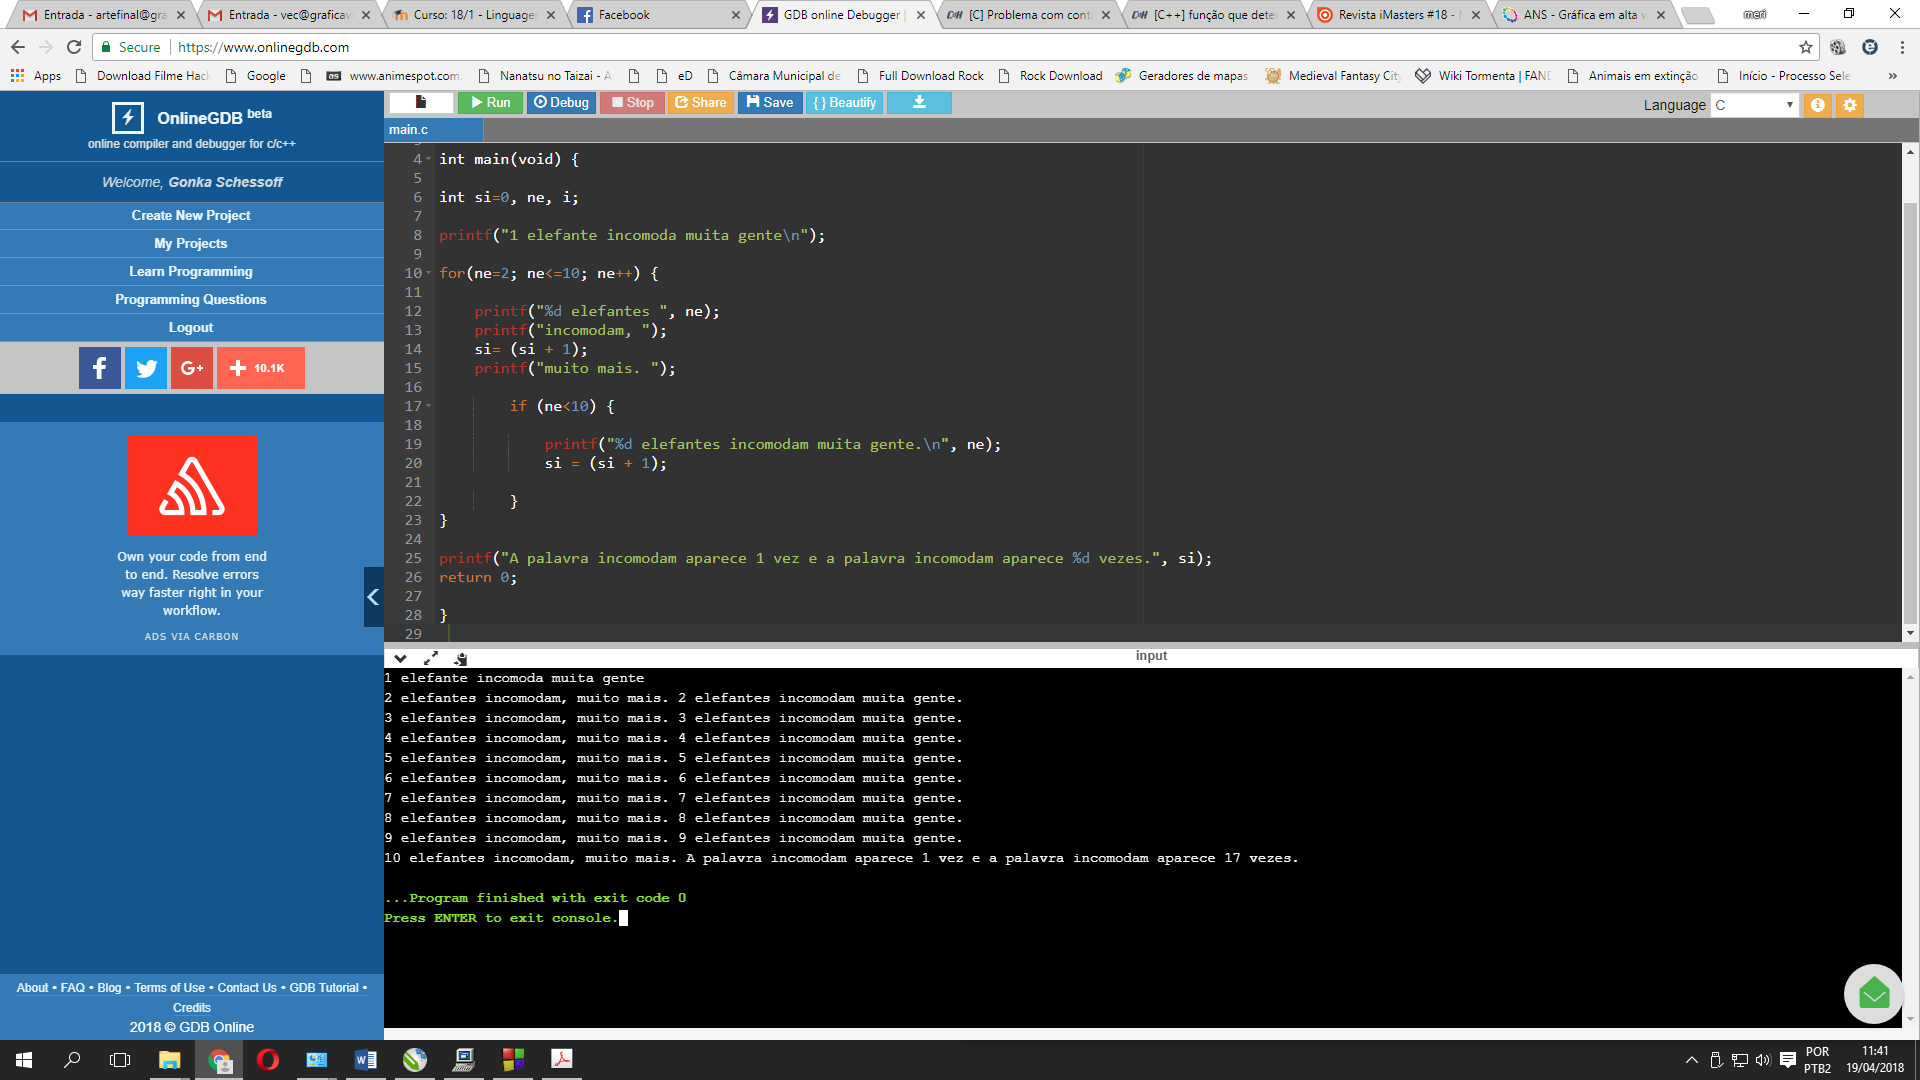Beautify the source code
The height and width of the screenshot is (1080, 1920).
844,102
